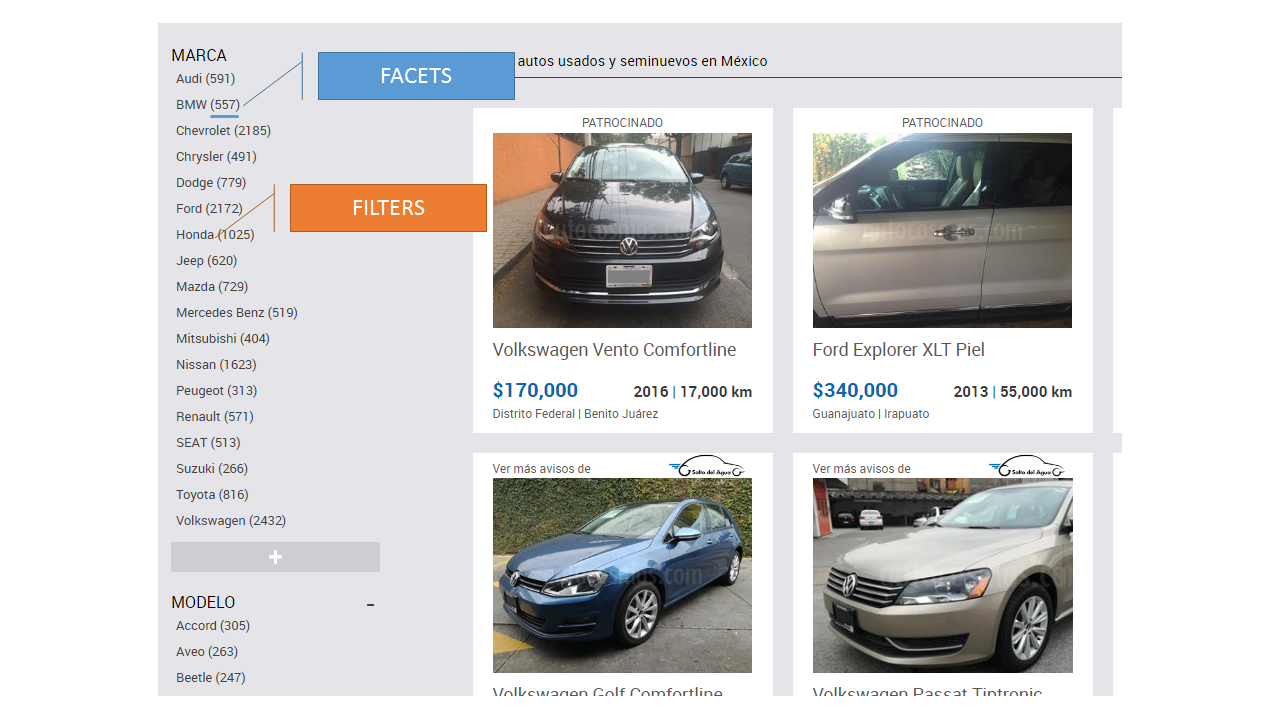The height and width of the screenshot is (720, 1280).
Task: Choose Ford (2172) brand filter
Action: [x=209, y=209]
